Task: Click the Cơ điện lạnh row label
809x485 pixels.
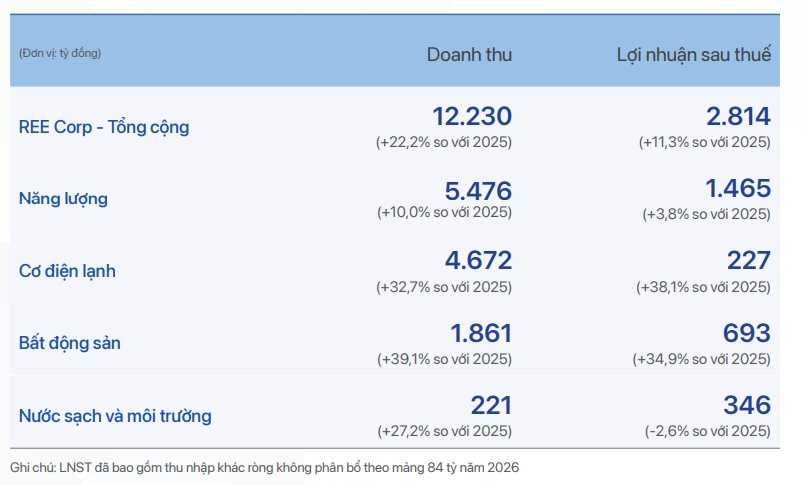Action: coord(68,271)
